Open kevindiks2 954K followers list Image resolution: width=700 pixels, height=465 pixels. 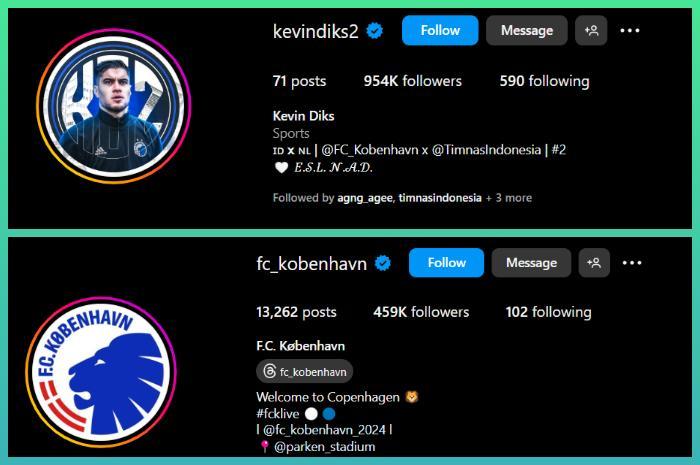coord(412,81)
